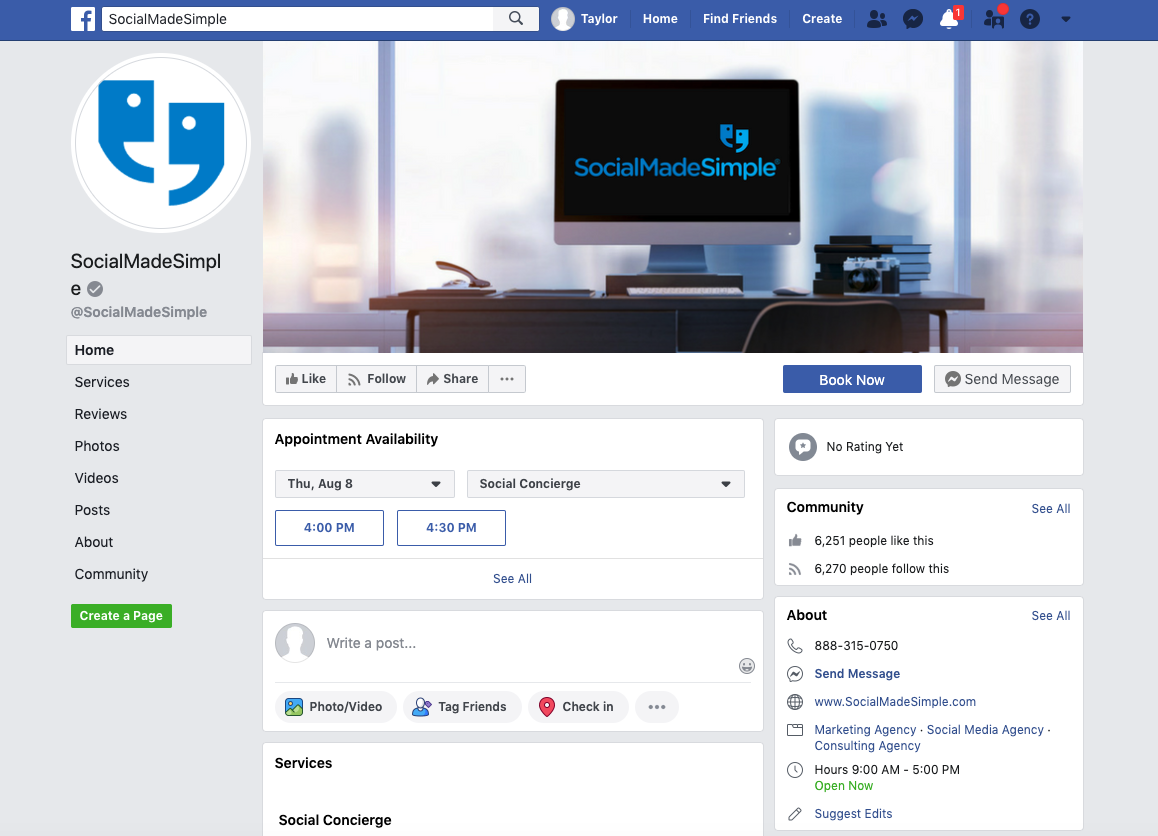
Task: Click the No Rating Yet star icon
Action: click(803, 447)
